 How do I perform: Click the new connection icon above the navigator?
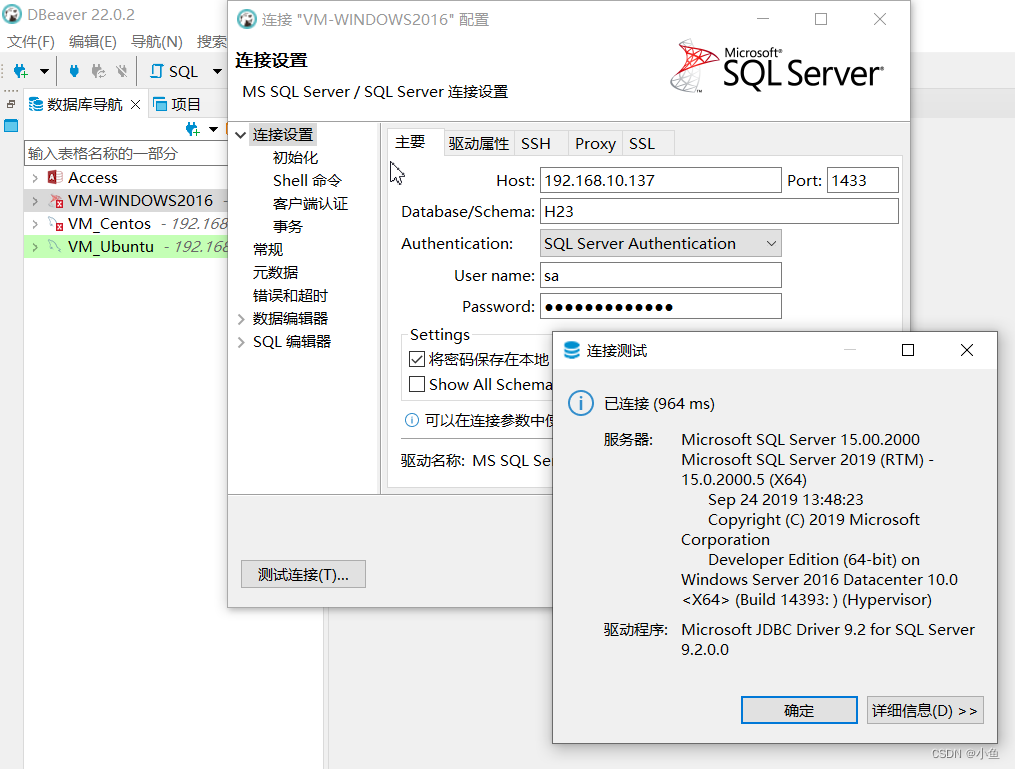[191, 129]
